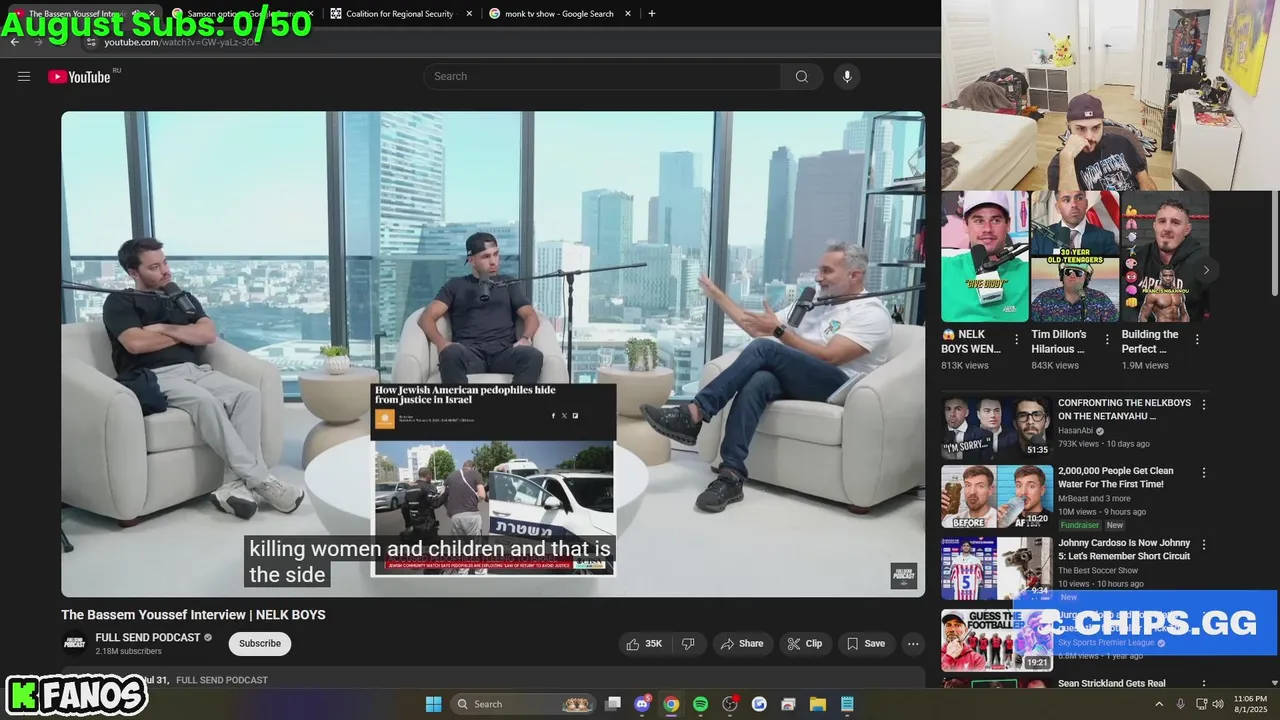
Task: Open the taskbar clock showing 11:06 PM
Action: (1250, 704)
